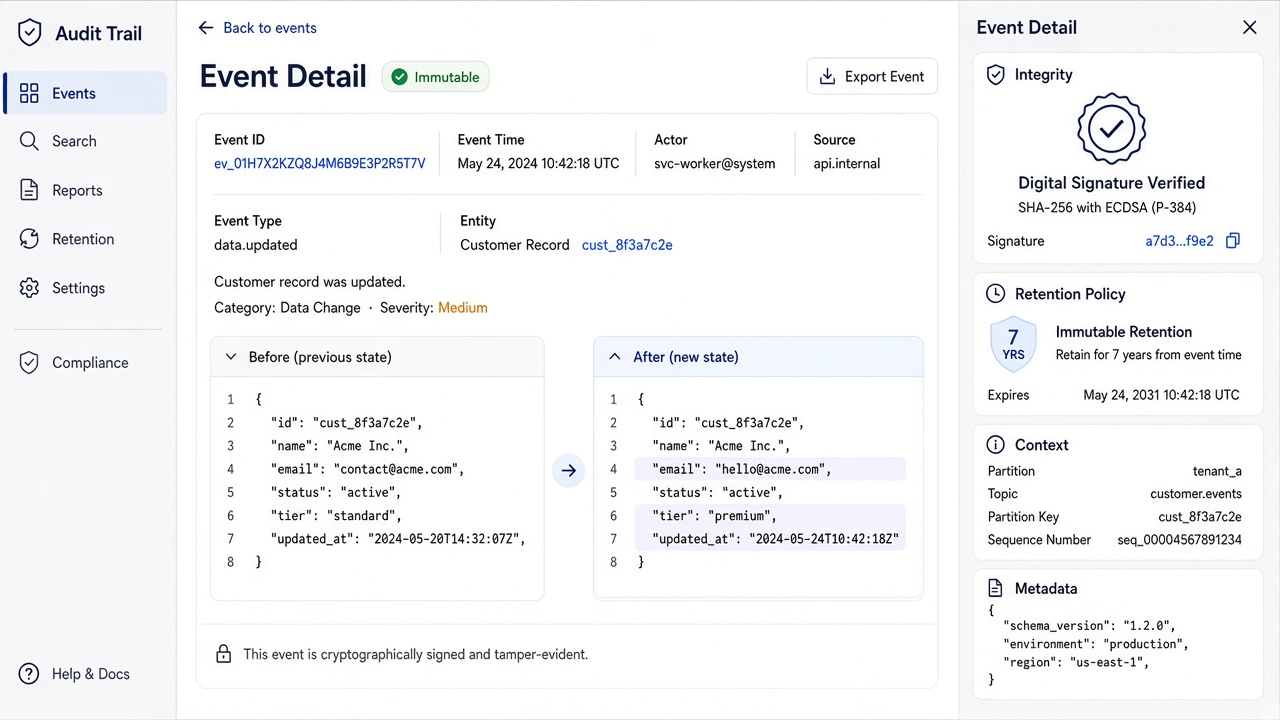Image resolution: width=1280 pixels, height=720 pixels.
Task: Click the Retention cycle icon
Action: (x=29, y=239)
